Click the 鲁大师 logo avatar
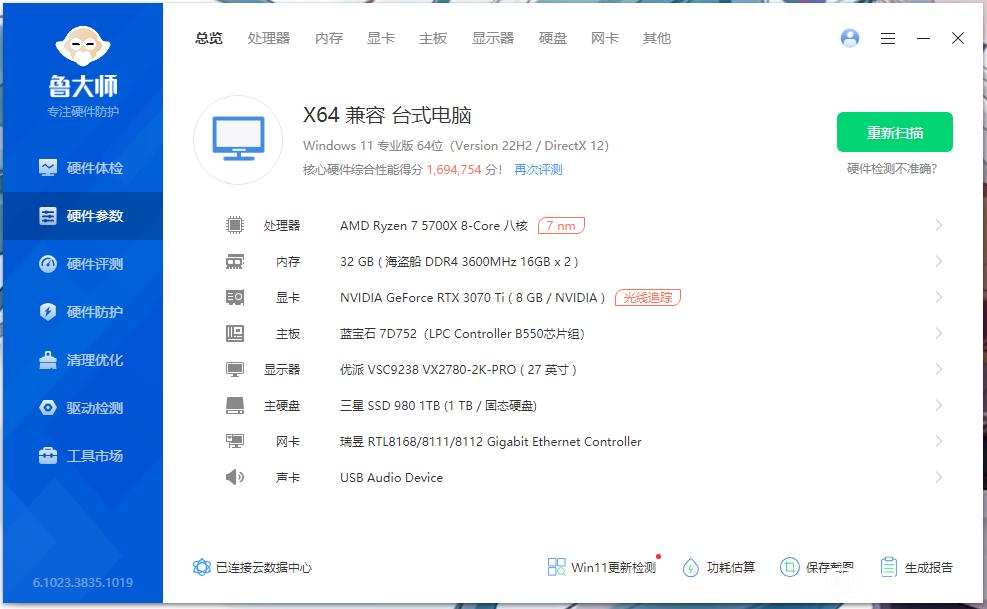This screenshot has height=609, width=987. click(x=82, y=45)
